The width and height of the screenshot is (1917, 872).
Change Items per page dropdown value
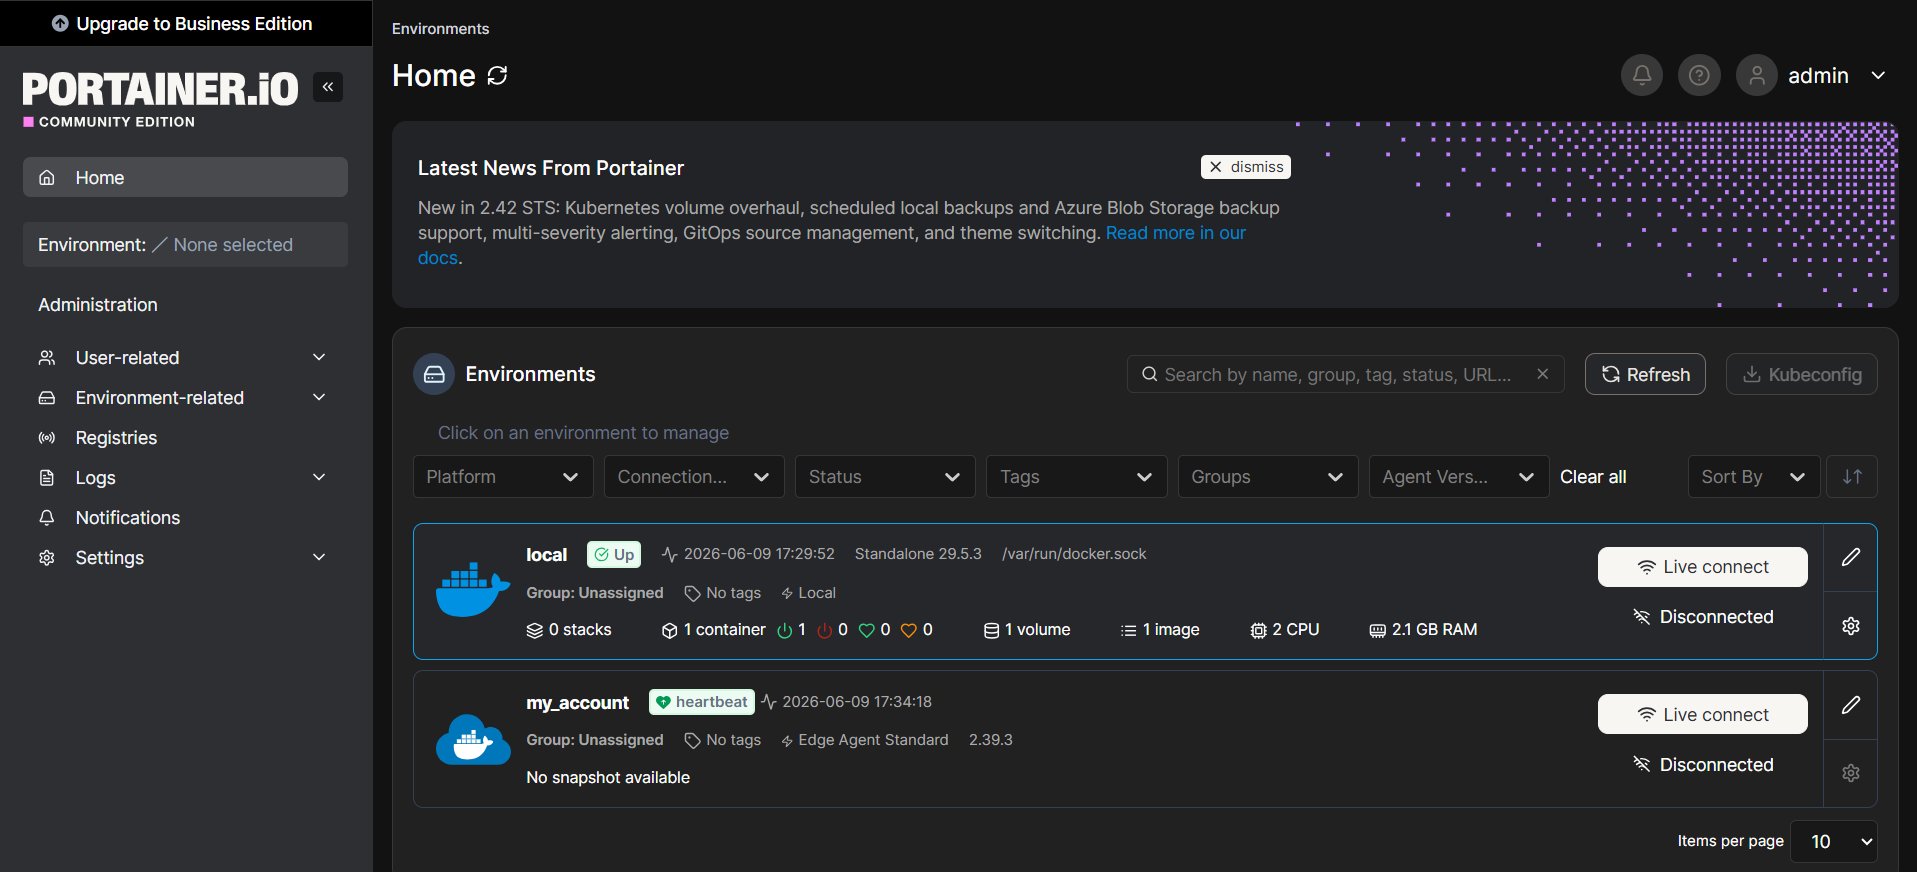pyautogui.click(x=1833, y=842)
